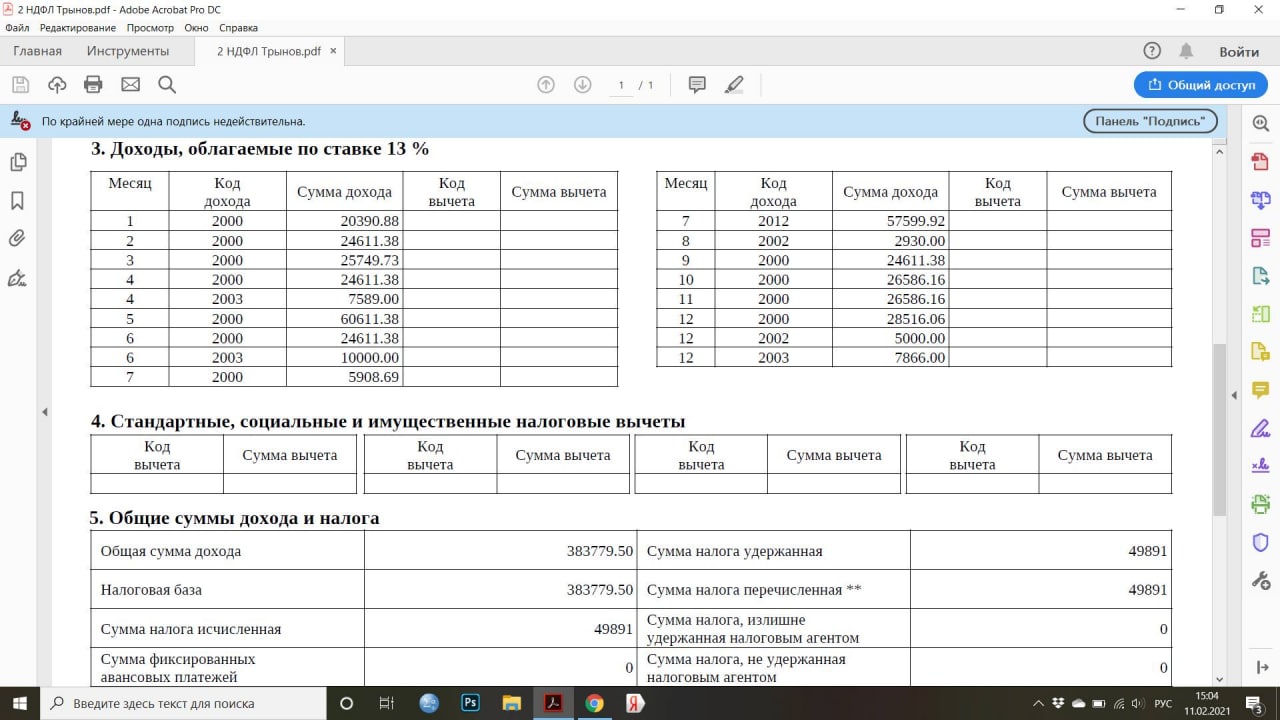Collapse the left navigation pane arrow
The height and width of the screenshot is (720, 1280).
[44, 412]
